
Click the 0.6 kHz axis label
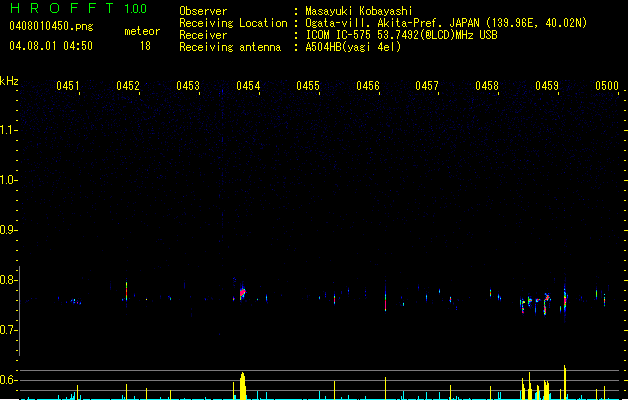point(8,380)
